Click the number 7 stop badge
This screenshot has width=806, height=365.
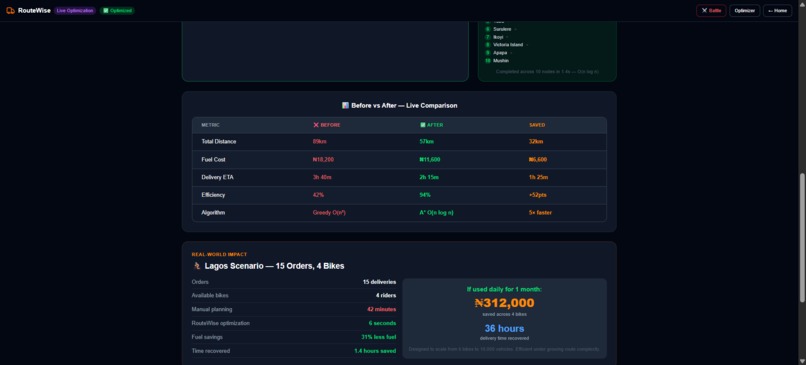(488, 37)
